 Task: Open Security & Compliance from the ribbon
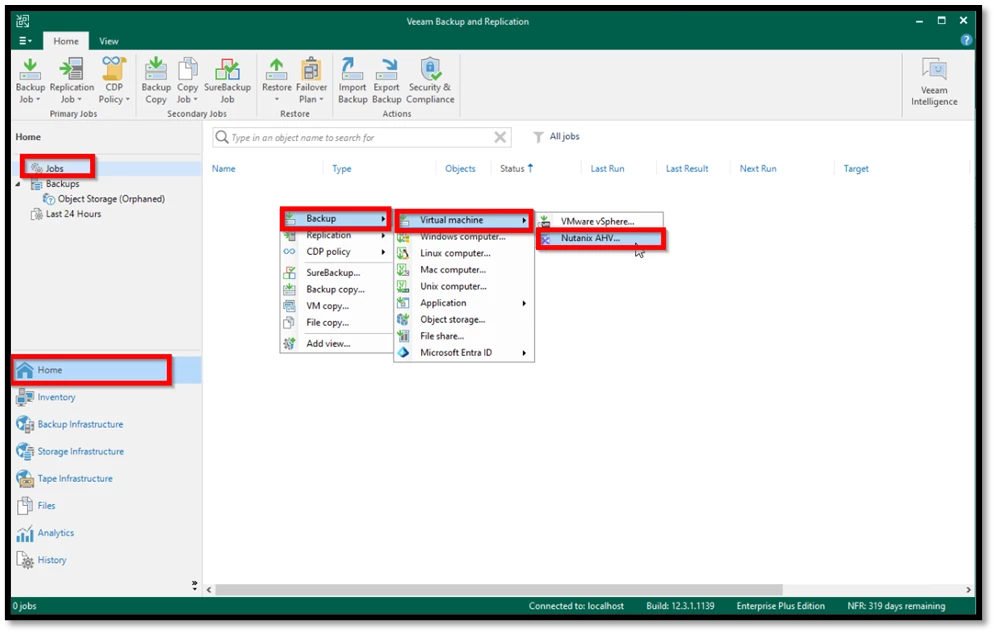430,81
